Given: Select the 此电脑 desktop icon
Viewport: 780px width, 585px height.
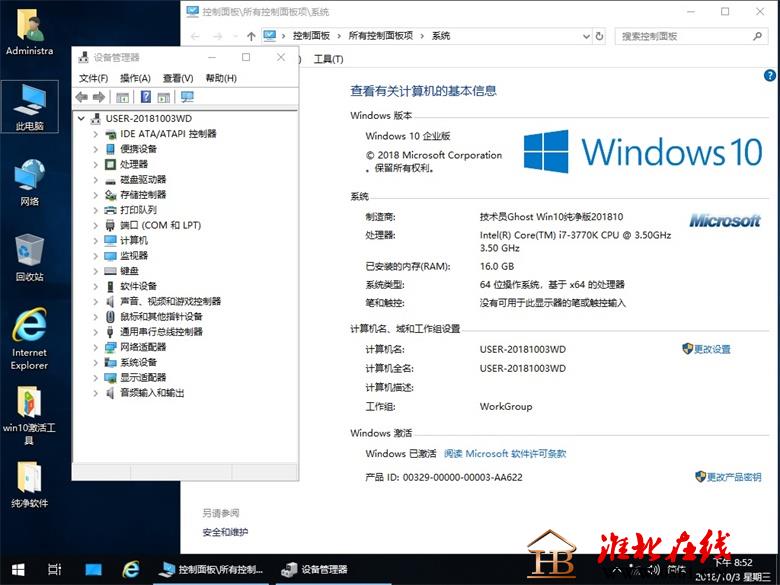Looking at the screenshot, I should click(29, 107).
